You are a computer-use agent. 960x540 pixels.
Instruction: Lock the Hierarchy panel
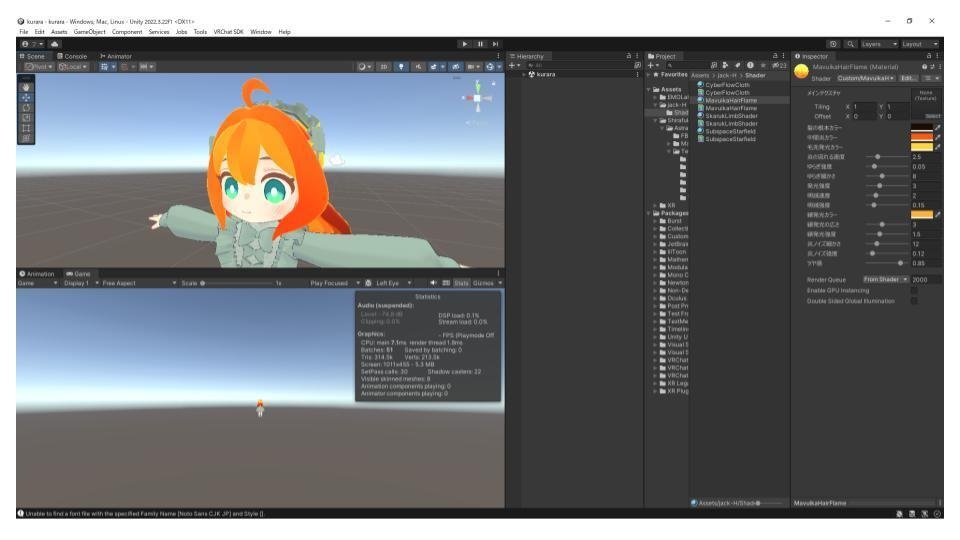point(629,56)
